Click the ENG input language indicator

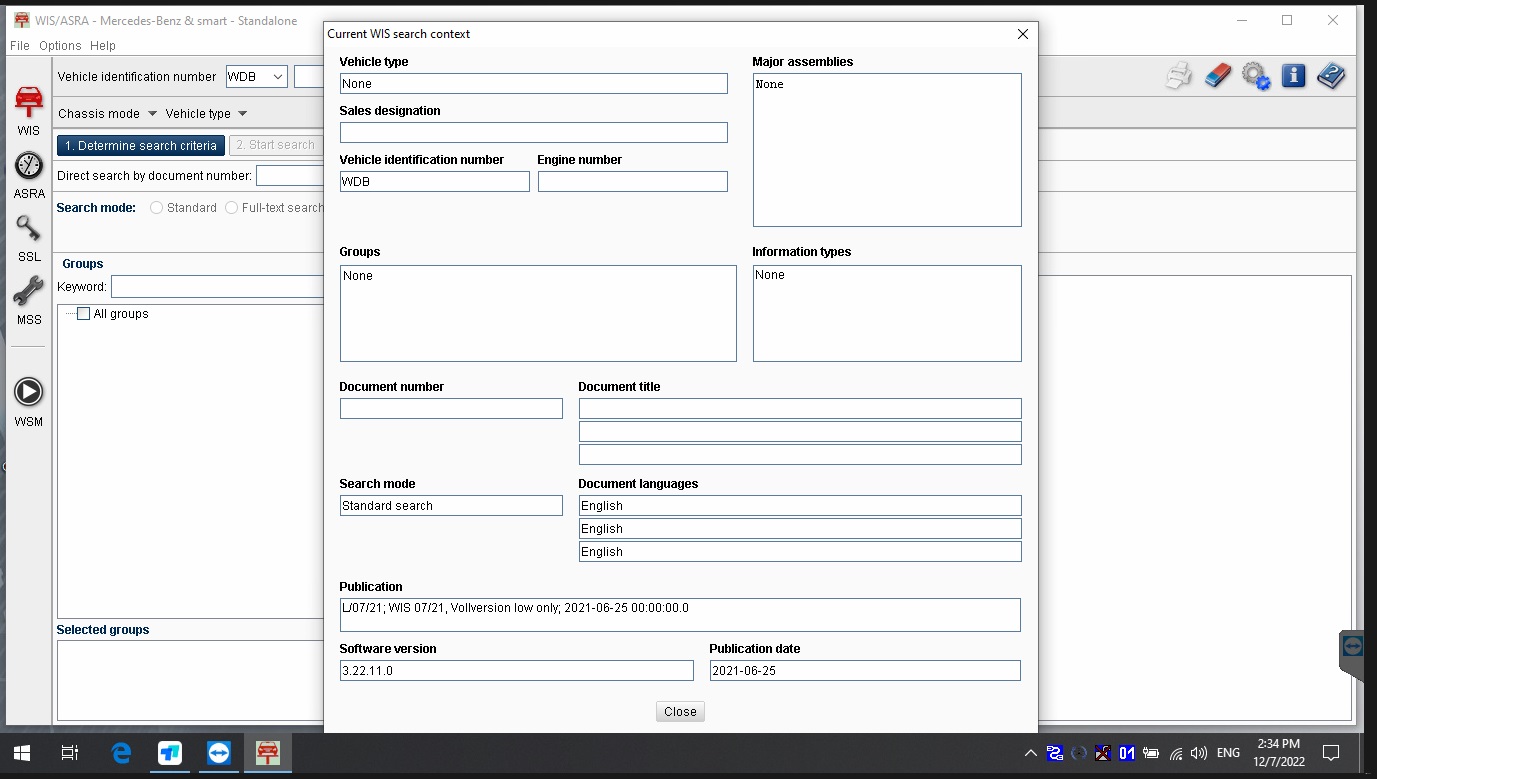[1228, 753]
